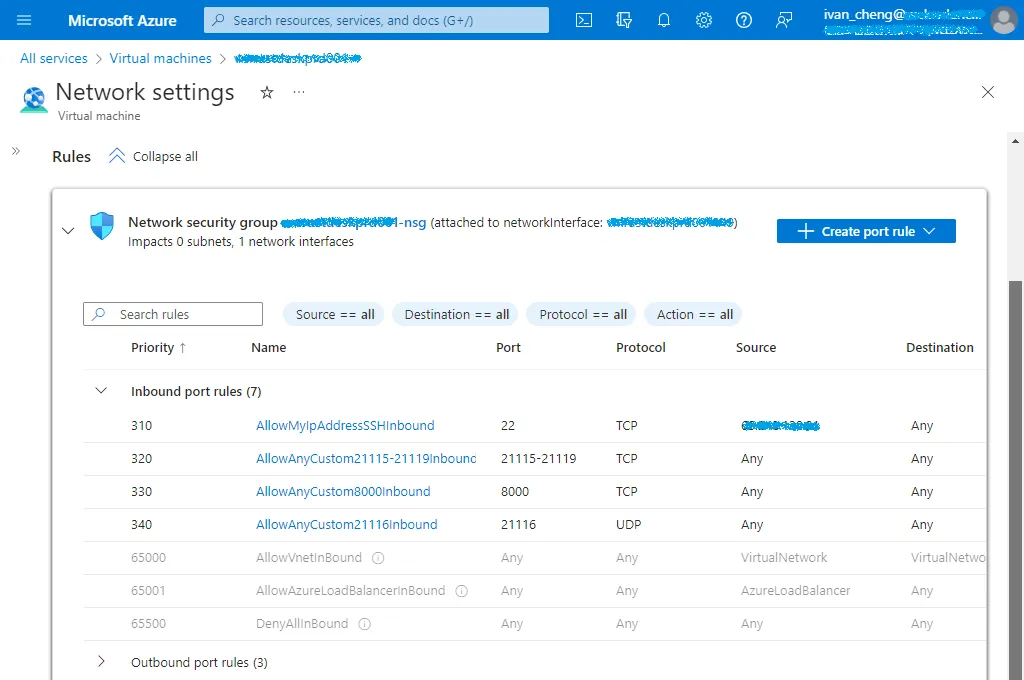Click UDP protocol cell
Viewport: 1024px width, 680px height.
pos(628,525)
